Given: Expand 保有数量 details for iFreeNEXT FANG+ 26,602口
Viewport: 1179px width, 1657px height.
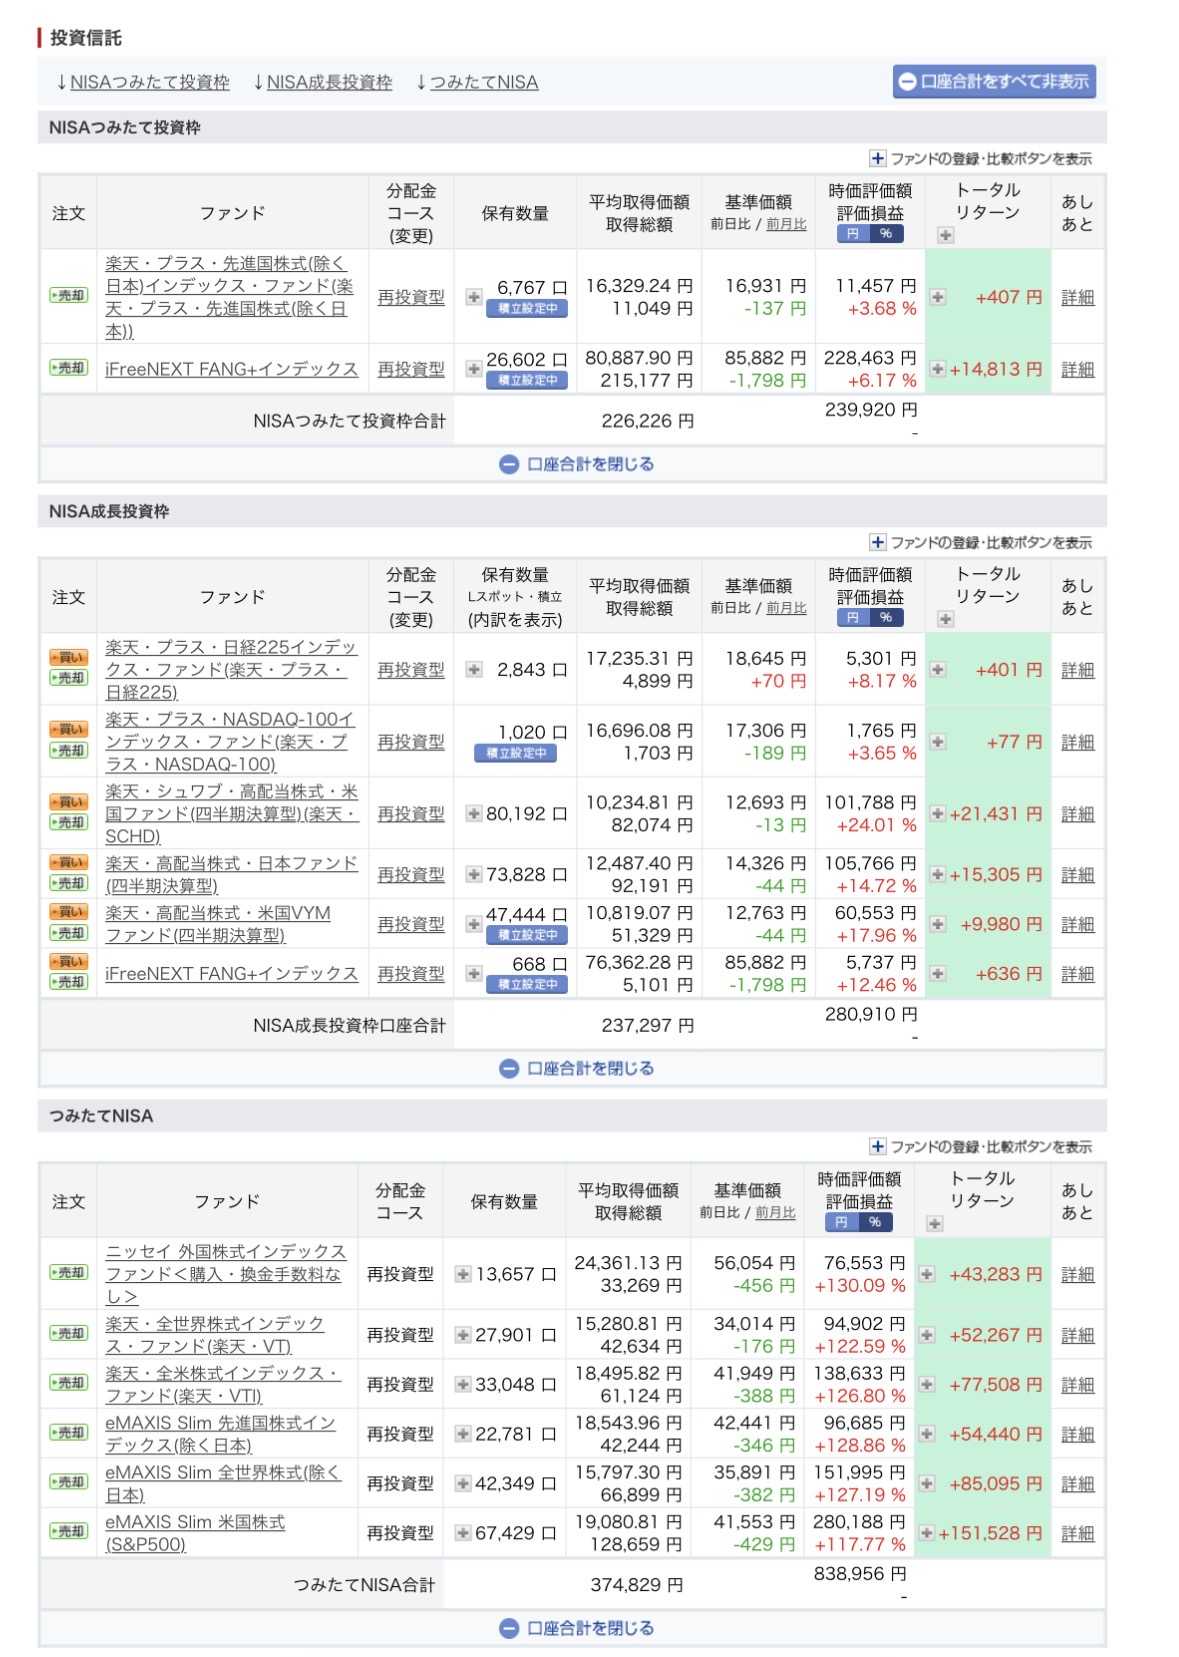Looking at the screenshot, I should pyautogui.click(x=474, y=369).
